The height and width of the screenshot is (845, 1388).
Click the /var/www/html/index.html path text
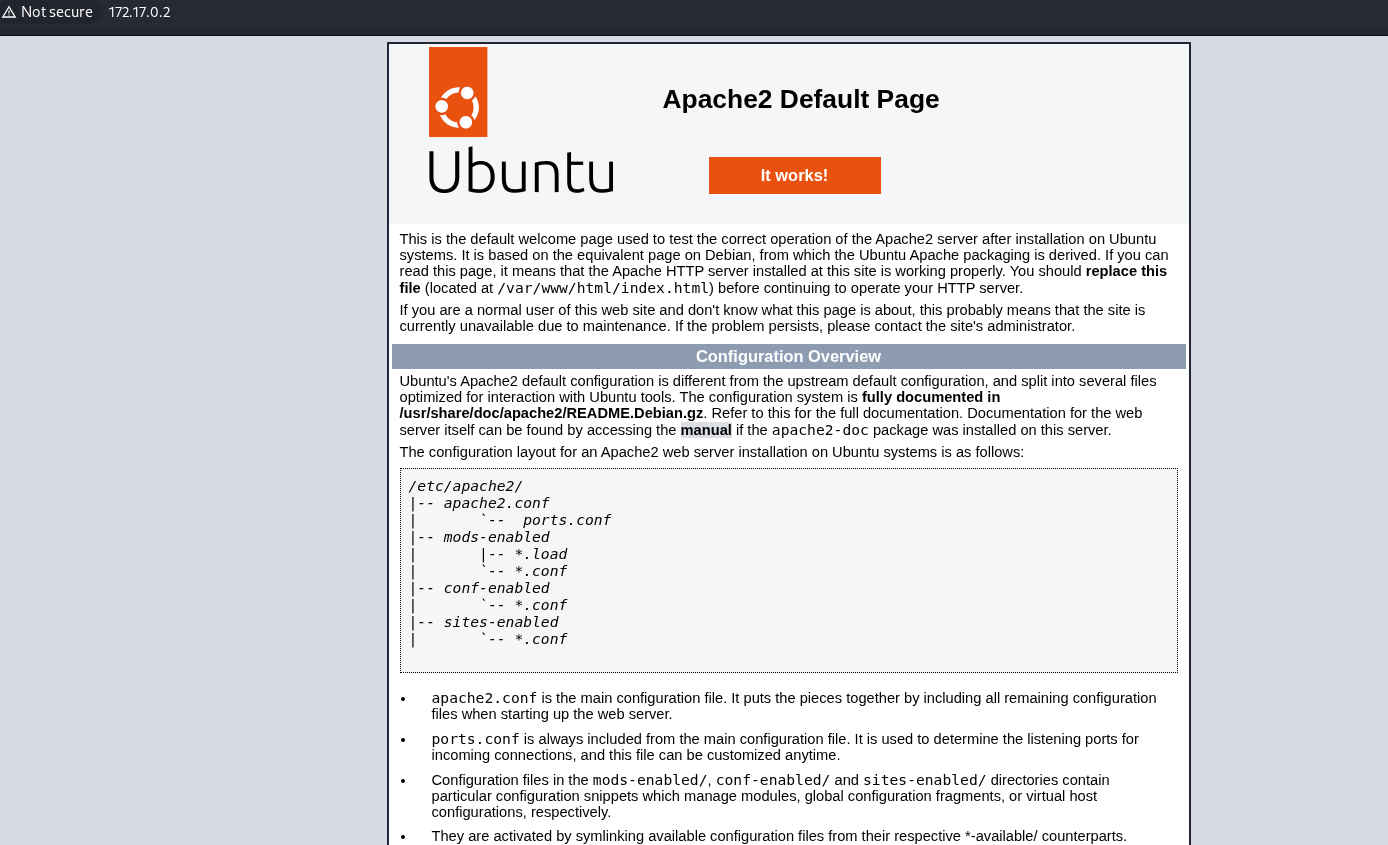[603, 288]
